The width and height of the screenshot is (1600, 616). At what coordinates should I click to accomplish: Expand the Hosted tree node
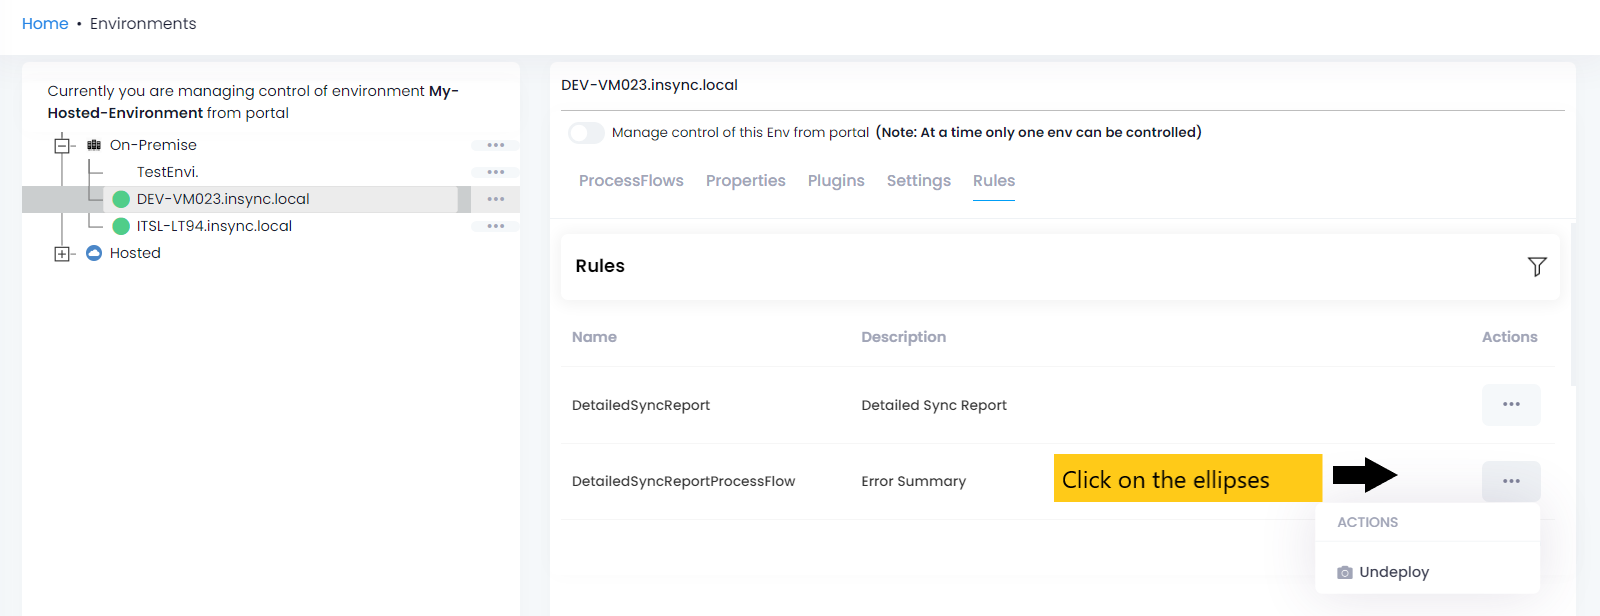(x=62, y=254)
